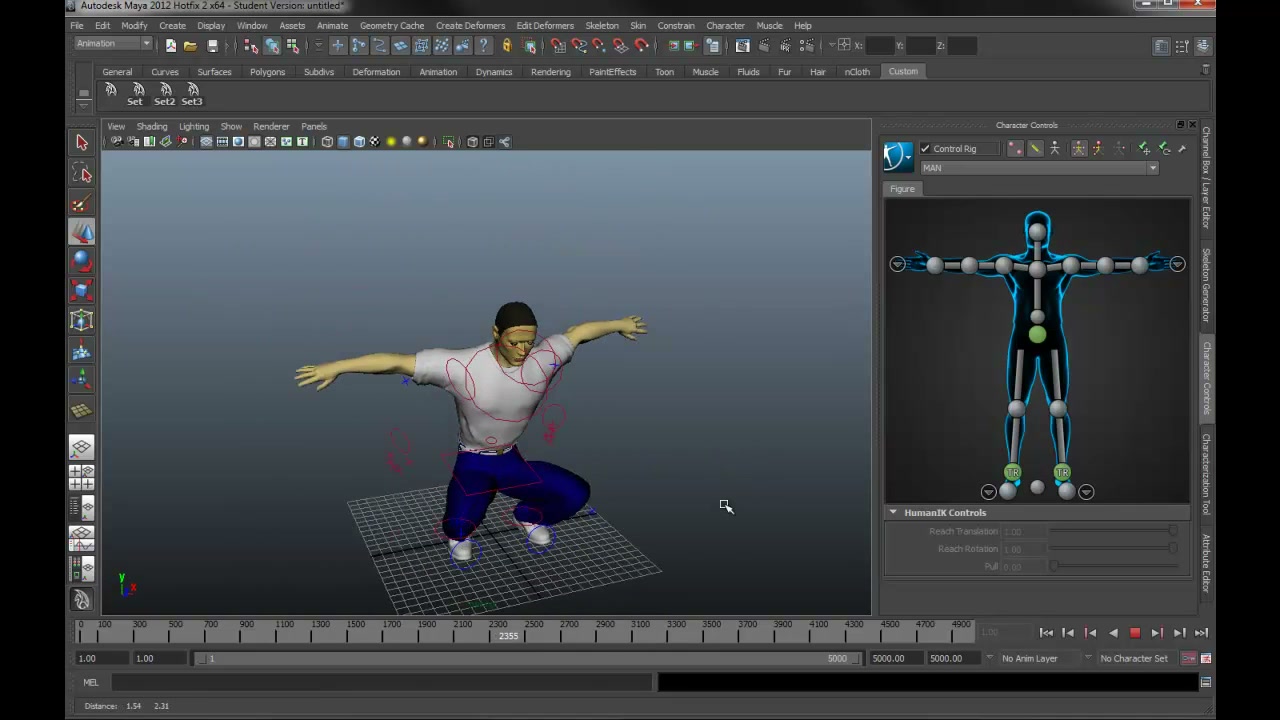Select the green hips effector
The image size is (1280, 720).
click(1037, 336)
